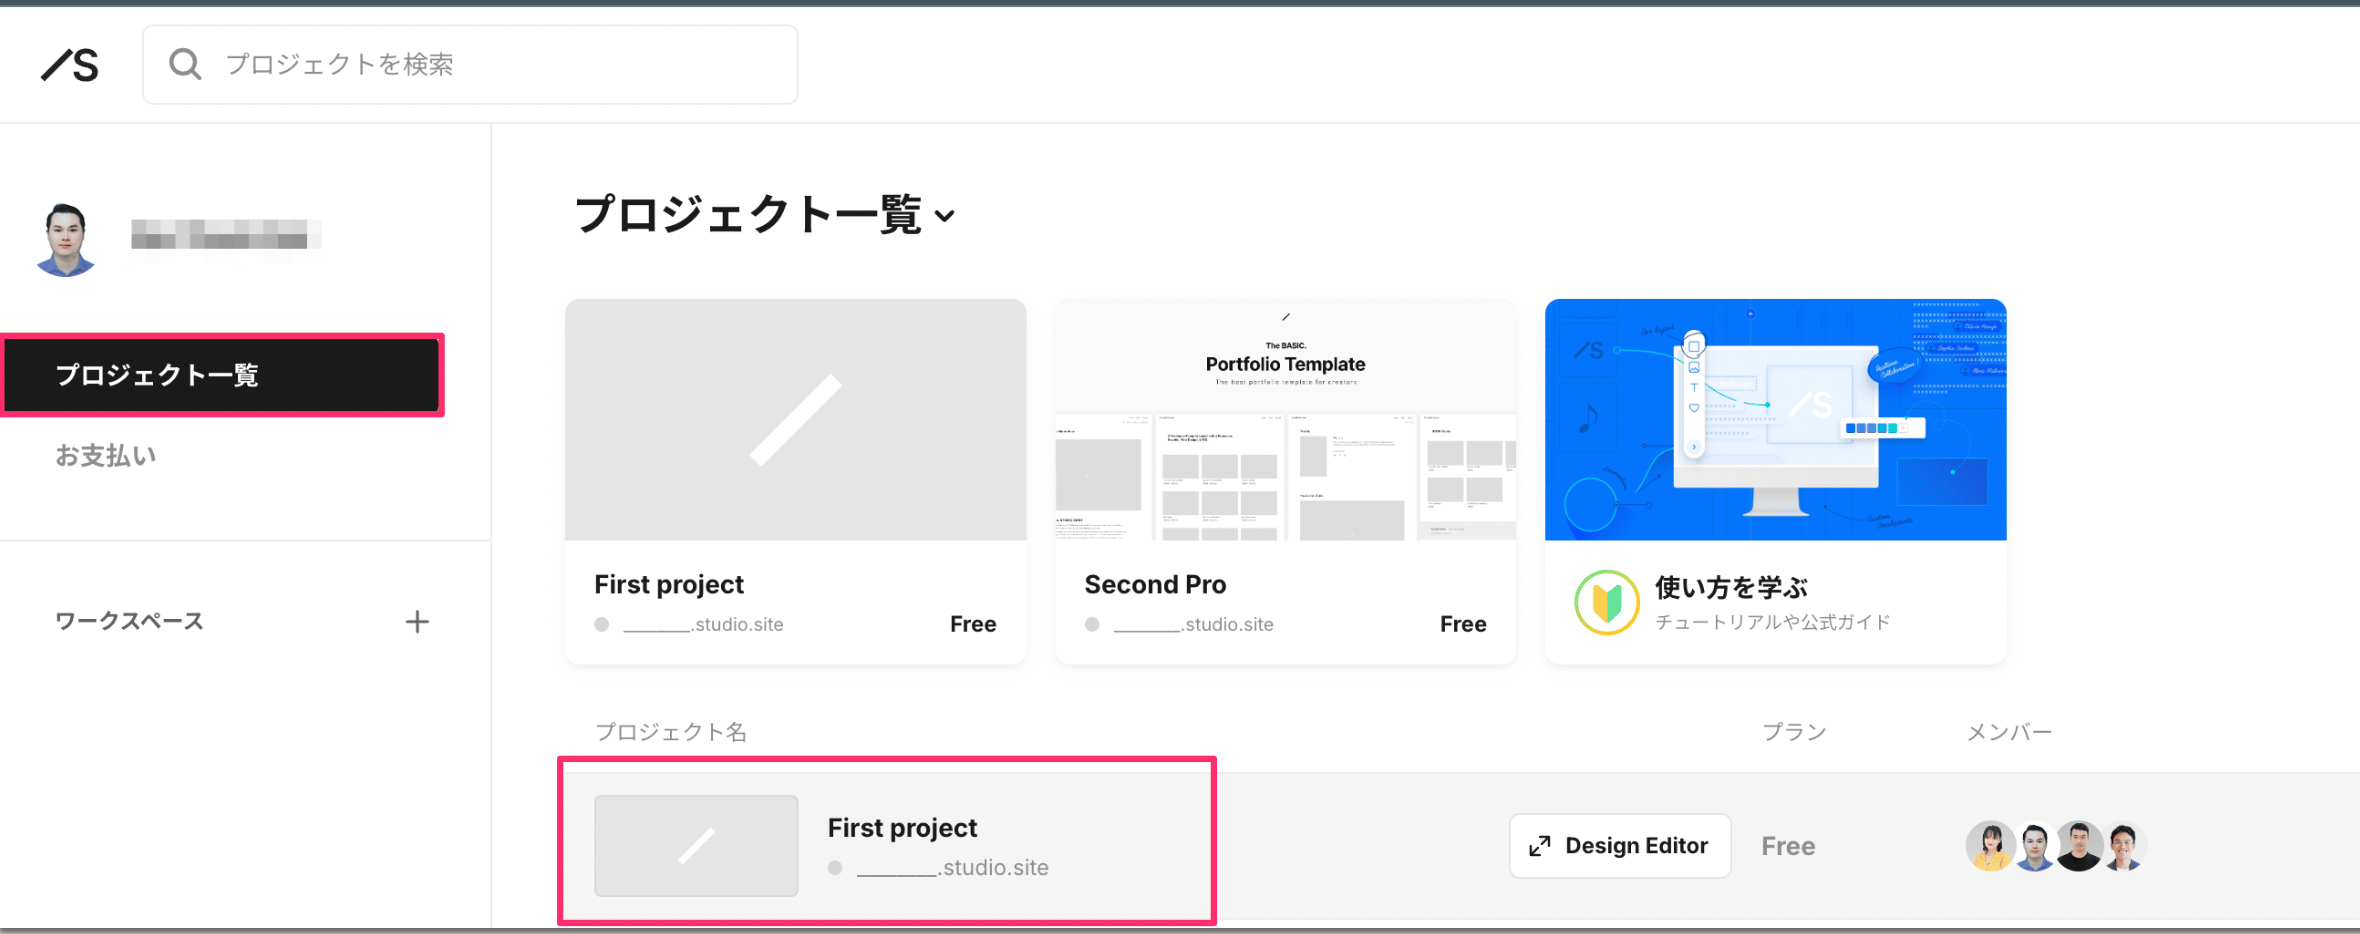Click チュートリアルや公式ガイド subtitle

1773,622
